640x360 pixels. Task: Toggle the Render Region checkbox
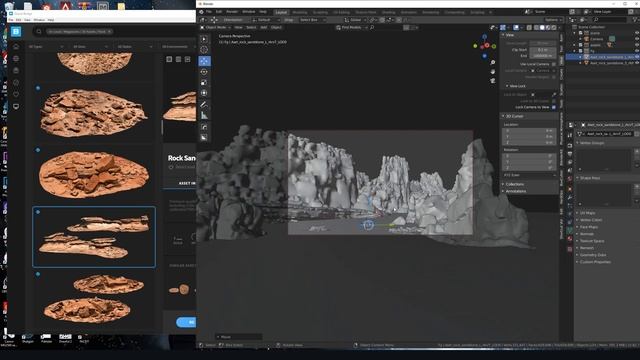pyautogui.click(x=553, y=77)
